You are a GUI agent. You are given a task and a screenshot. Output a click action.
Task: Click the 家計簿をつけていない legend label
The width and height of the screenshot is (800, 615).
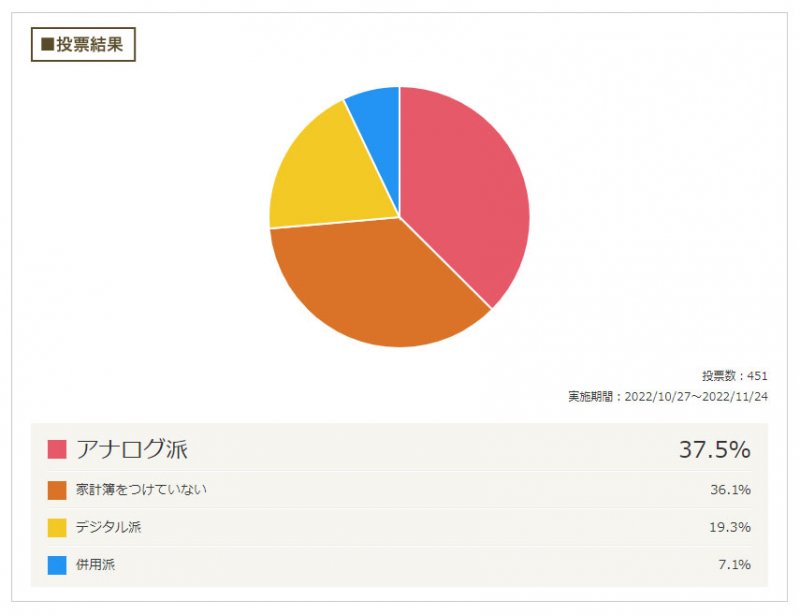click(141, 489)
